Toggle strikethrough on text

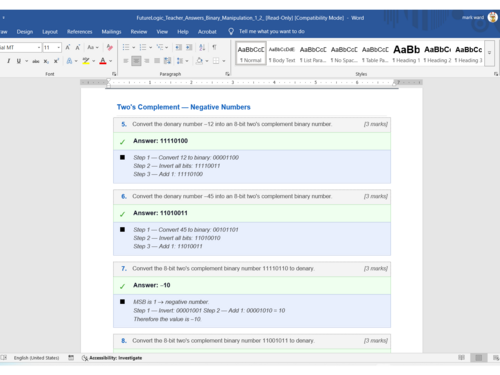pos(36,61)
